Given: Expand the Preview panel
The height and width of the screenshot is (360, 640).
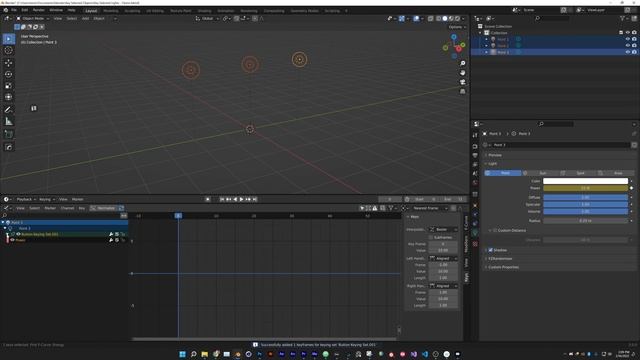Looking at the screenshot, I should click(x=495, y=155).
